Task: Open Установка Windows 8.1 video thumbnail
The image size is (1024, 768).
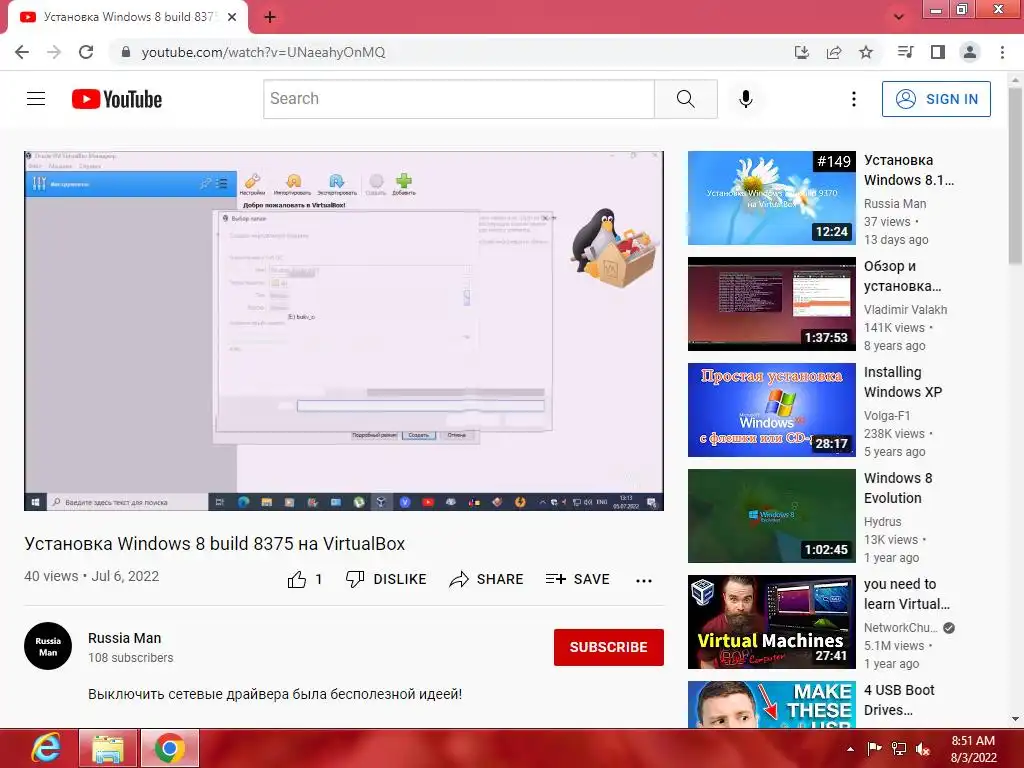Action: click(771, 198)
